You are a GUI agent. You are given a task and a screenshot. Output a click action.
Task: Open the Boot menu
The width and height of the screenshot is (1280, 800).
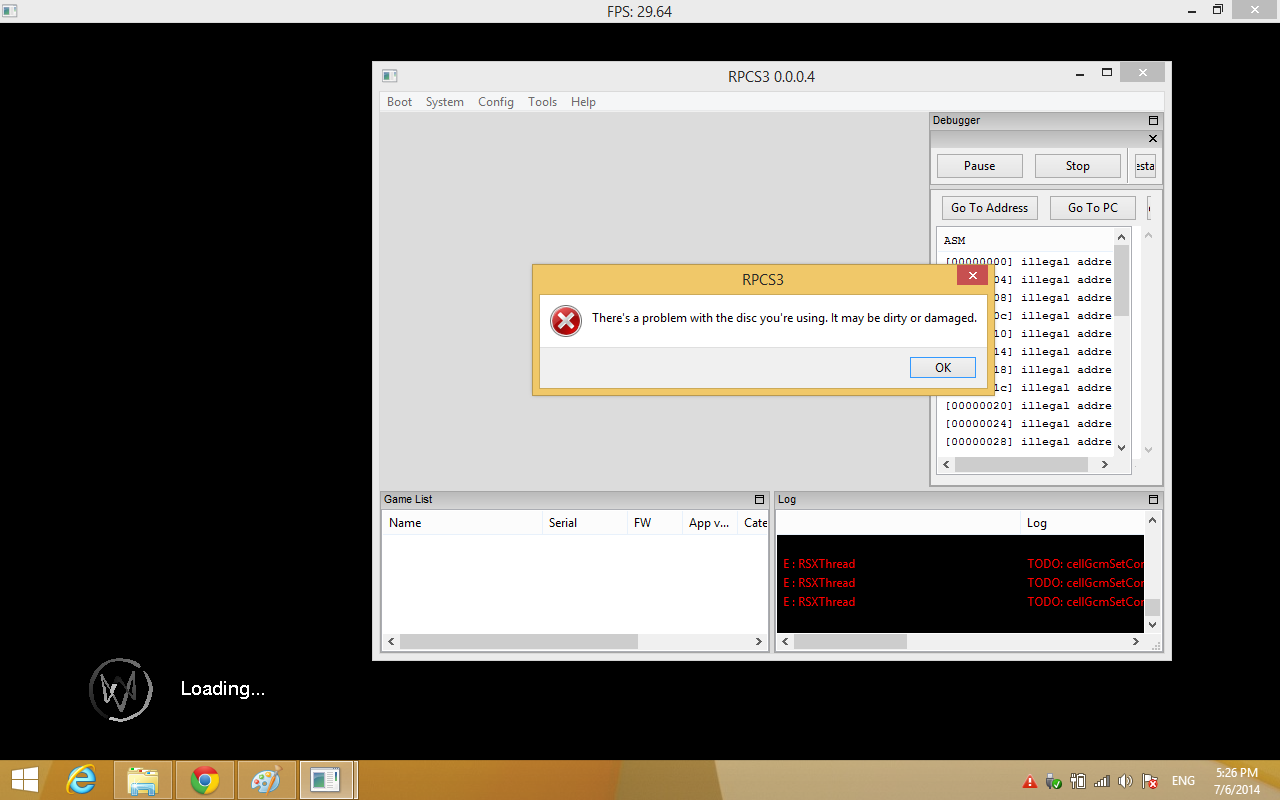(x=399, y=102)
